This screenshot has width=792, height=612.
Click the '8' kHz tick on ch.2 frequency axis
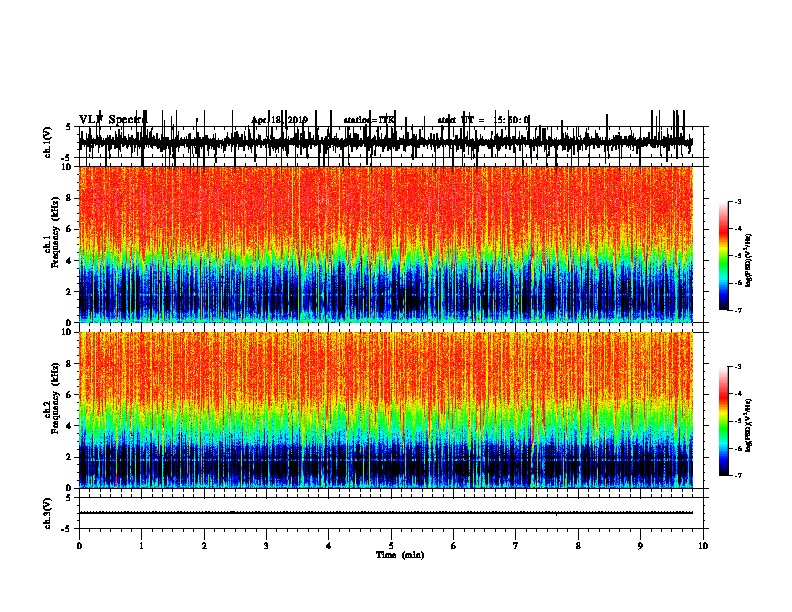click(x=69, y=364)
